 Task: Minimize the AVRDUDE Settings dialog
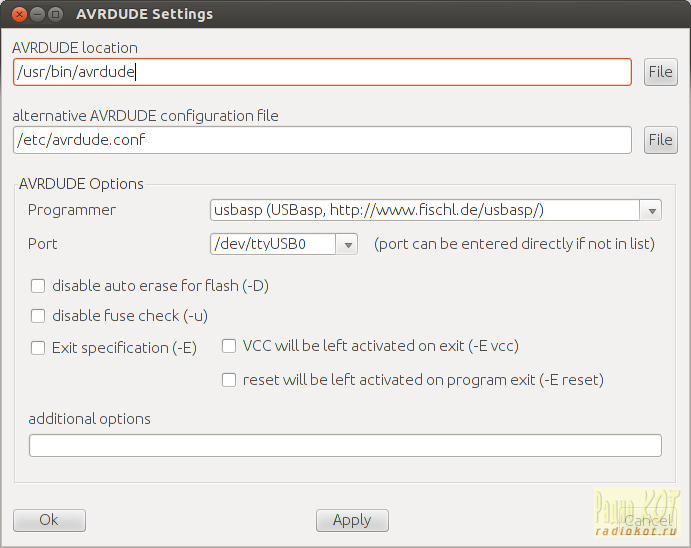37,15
